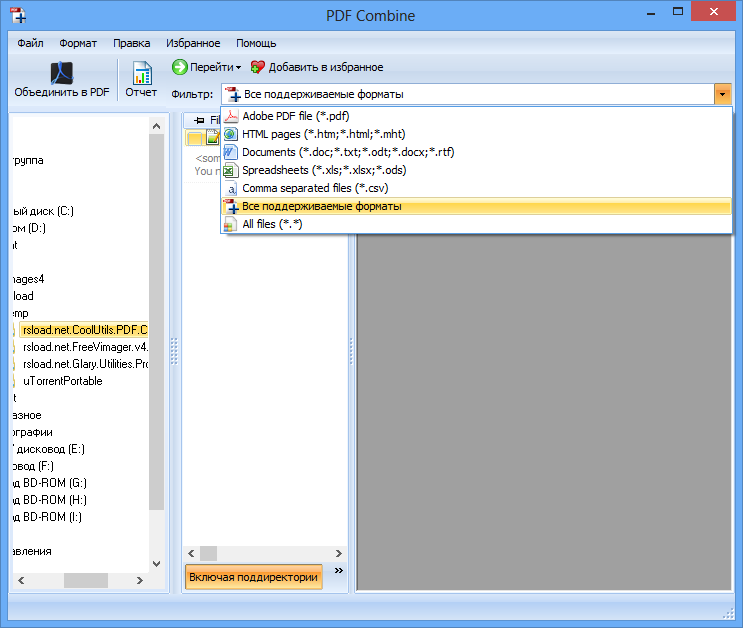
Task: Select овод (F:) in tree
Action: click(32, 466)
